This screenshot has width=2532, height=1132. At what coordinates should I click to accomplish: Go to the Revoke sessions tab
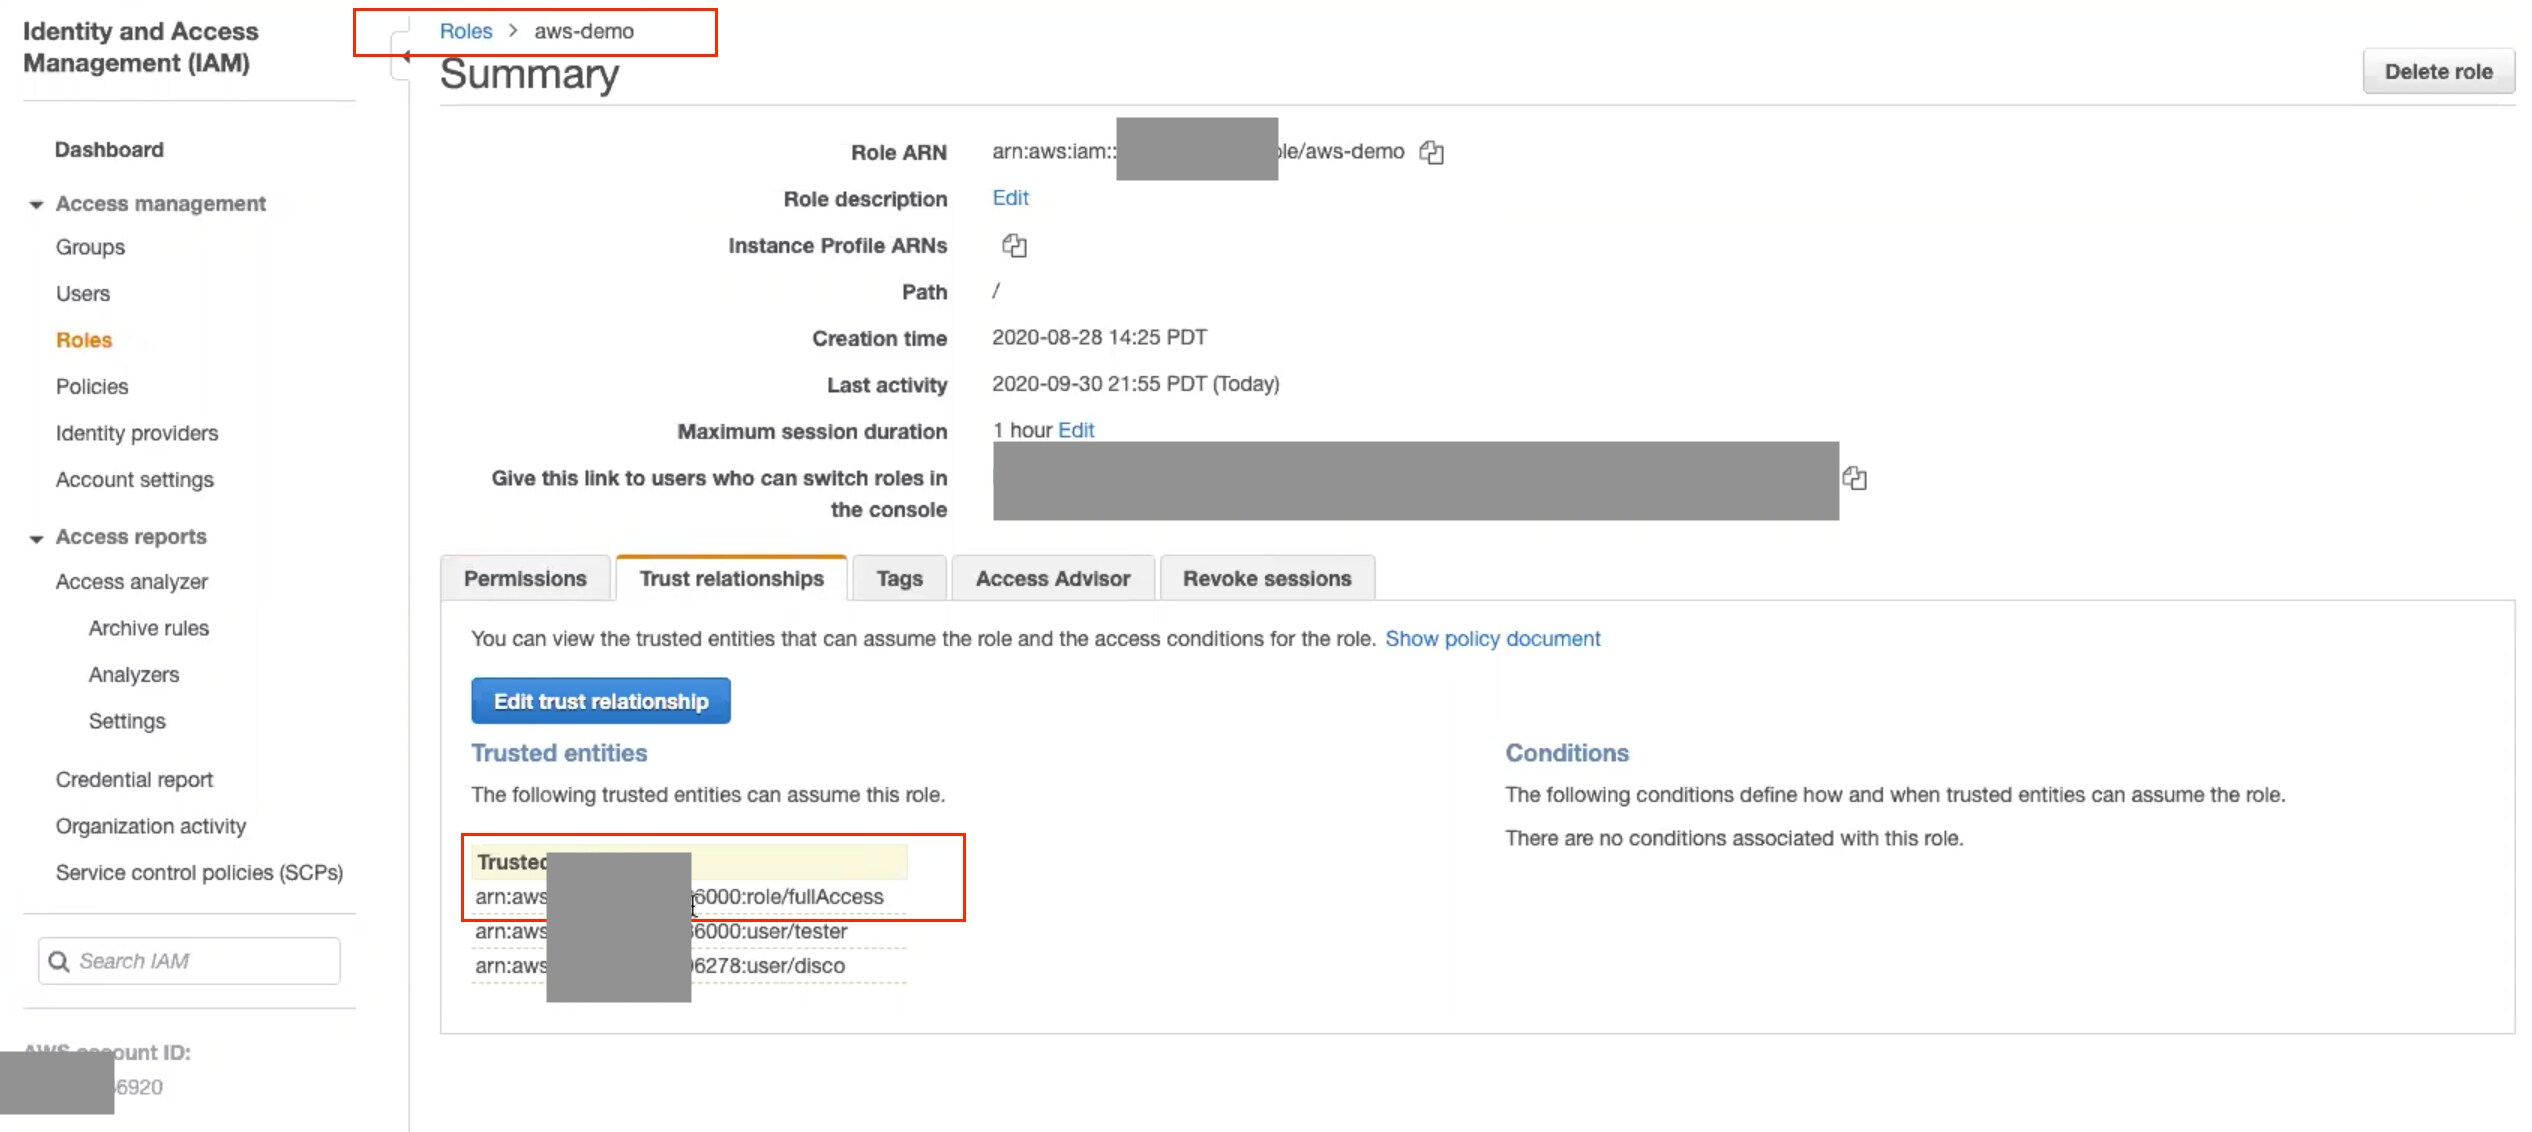pyautogui.click(x=1267, y=578)
